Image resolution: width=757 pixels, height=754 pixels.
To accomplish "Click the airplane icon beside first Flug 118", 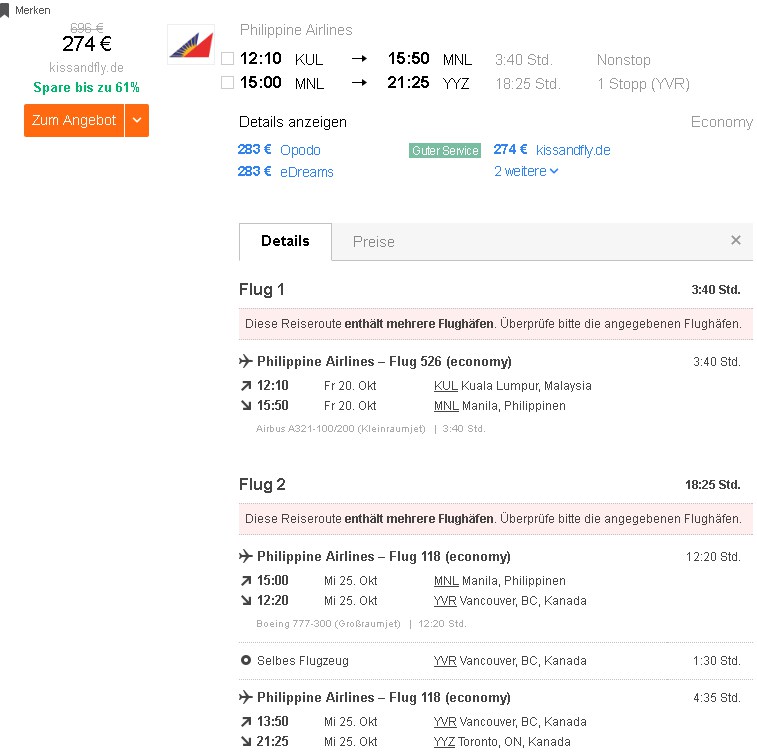I will point(246,556).
